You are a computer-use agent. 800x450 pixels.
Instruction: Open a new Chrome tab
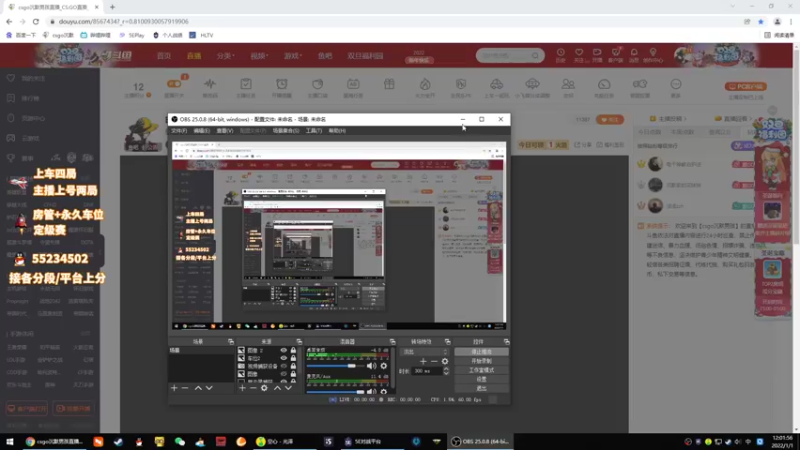coord(112,7)
